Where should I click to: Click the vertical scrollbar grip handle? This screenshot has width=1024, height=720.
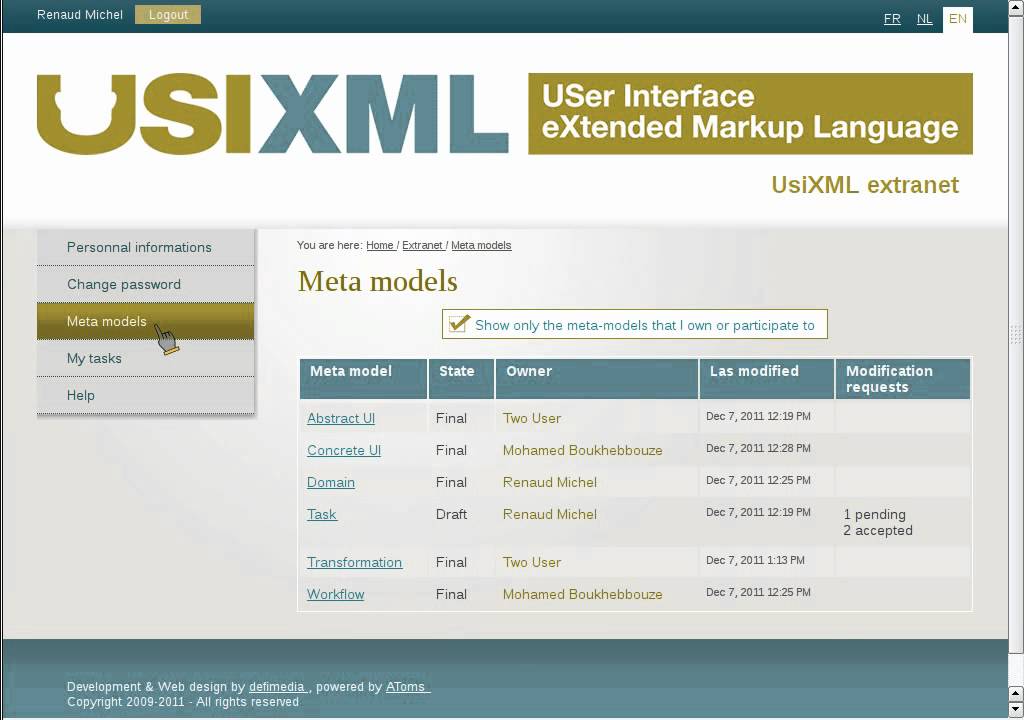(1016, 334)
